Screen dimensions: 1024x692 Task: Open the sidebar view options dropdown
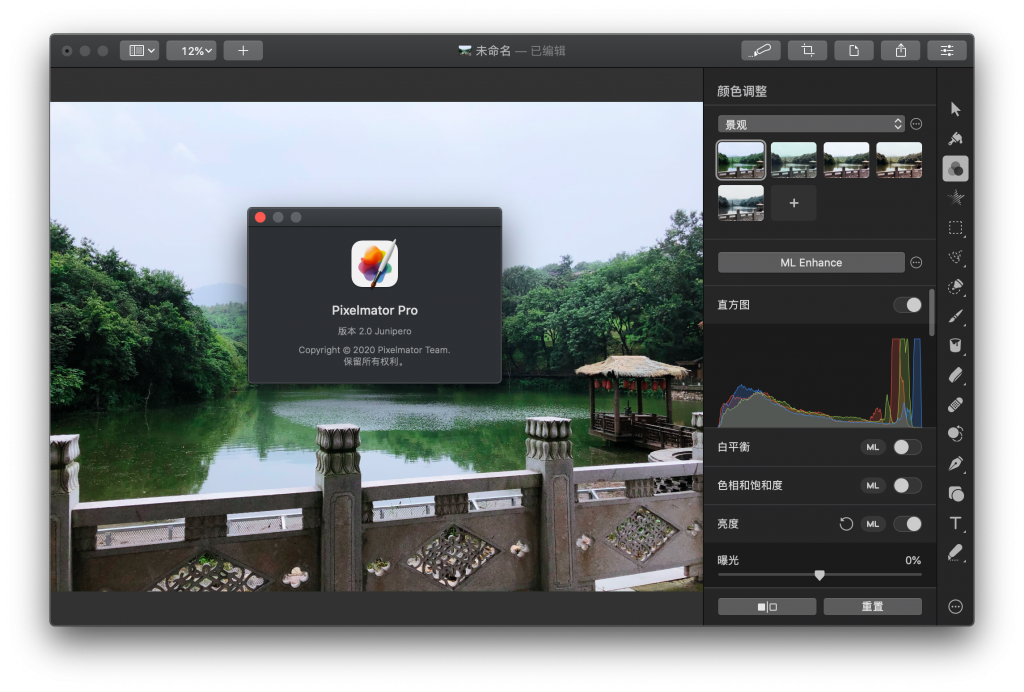point(139,50)
